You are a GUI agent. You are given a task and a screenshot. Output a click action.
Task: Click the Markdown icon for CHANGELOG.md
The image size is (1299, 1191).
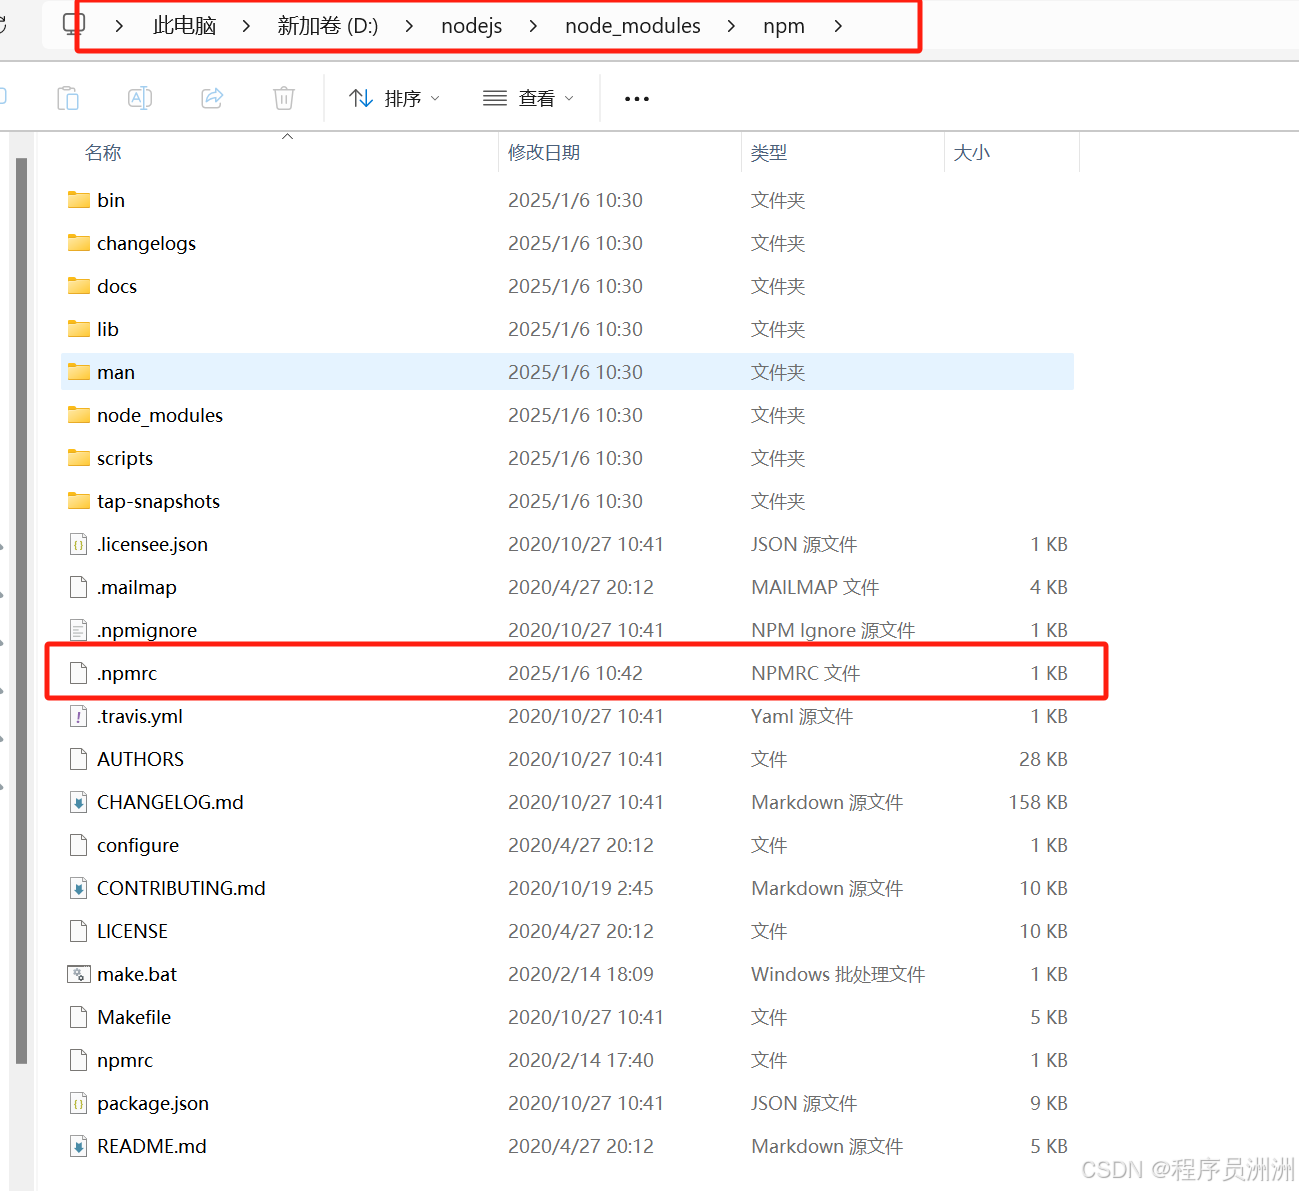(x=78, y=802)
